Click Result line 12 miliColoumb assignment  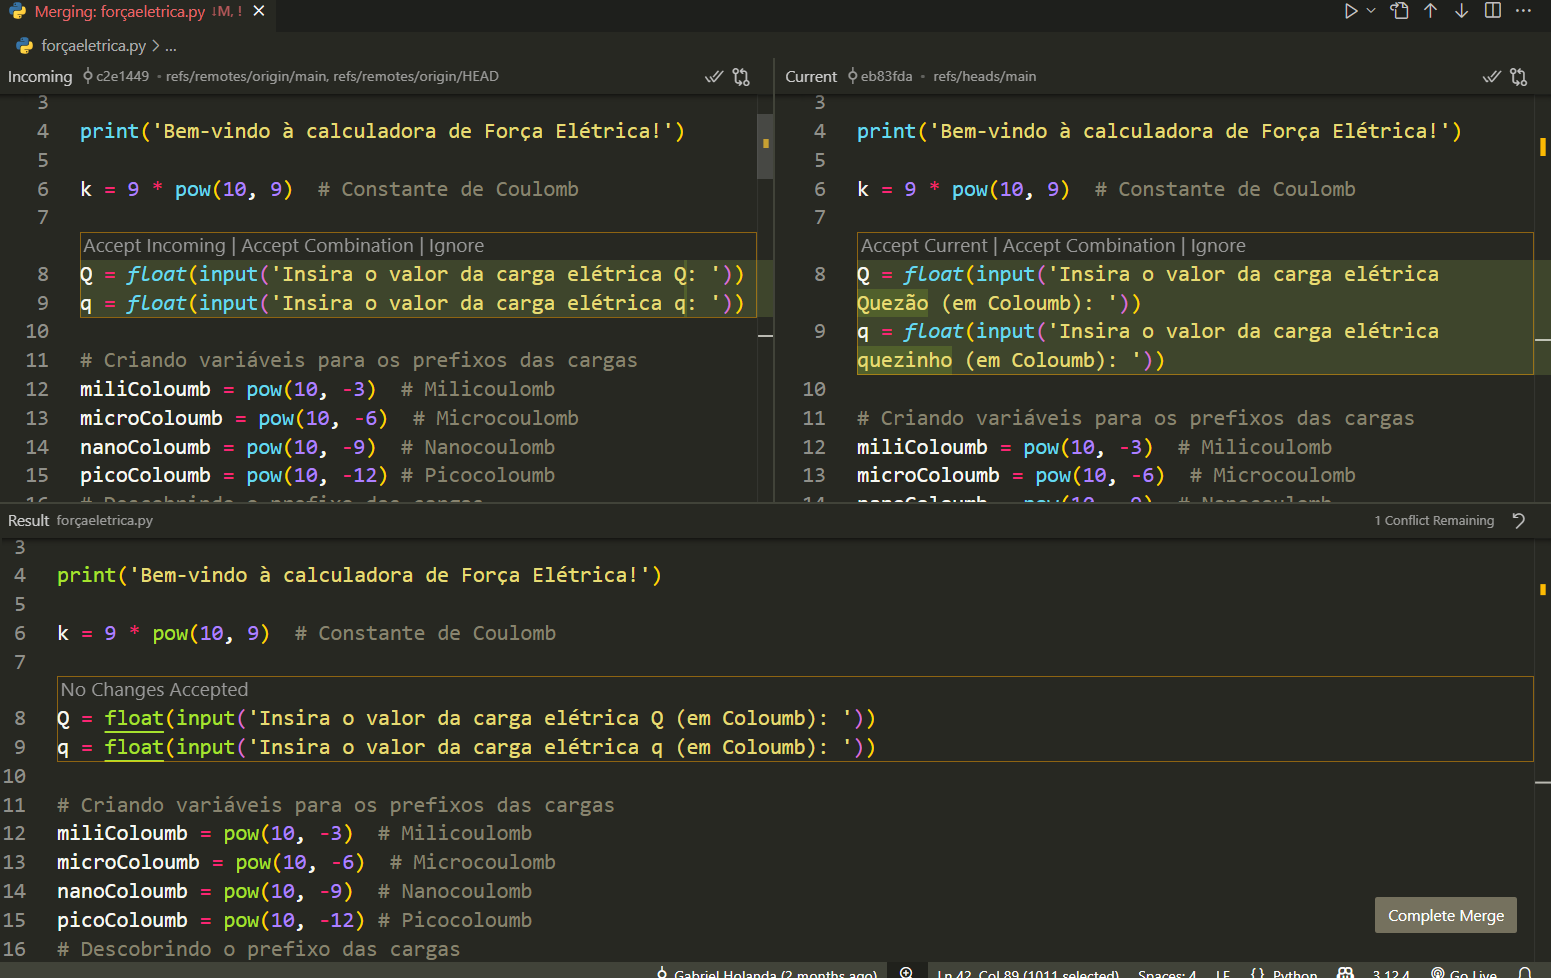point(205,833)
